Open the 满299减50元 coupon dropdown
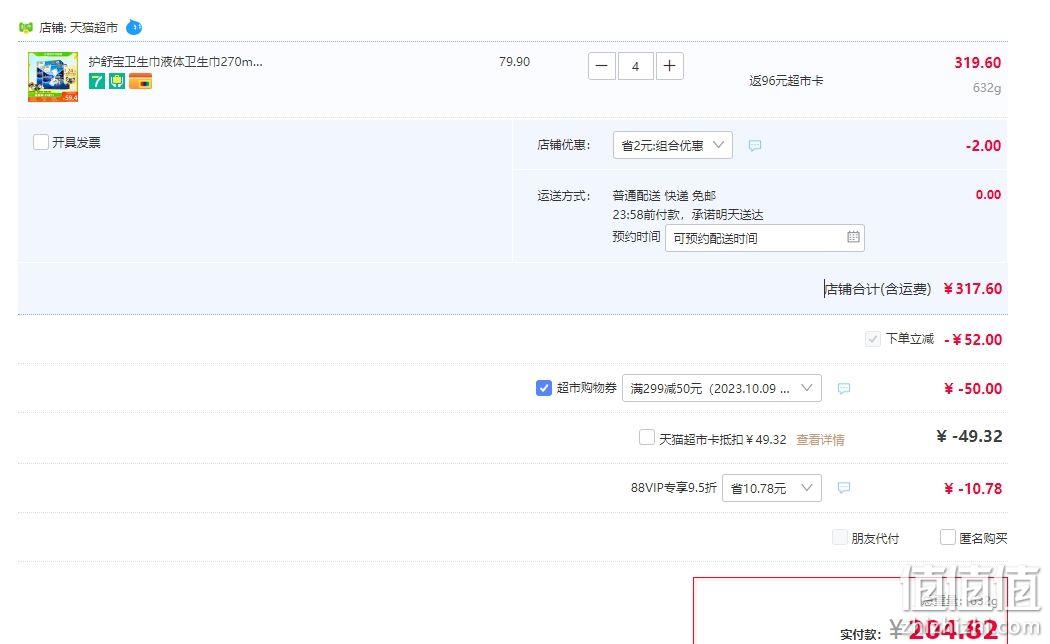 click(x=722, y=388)
